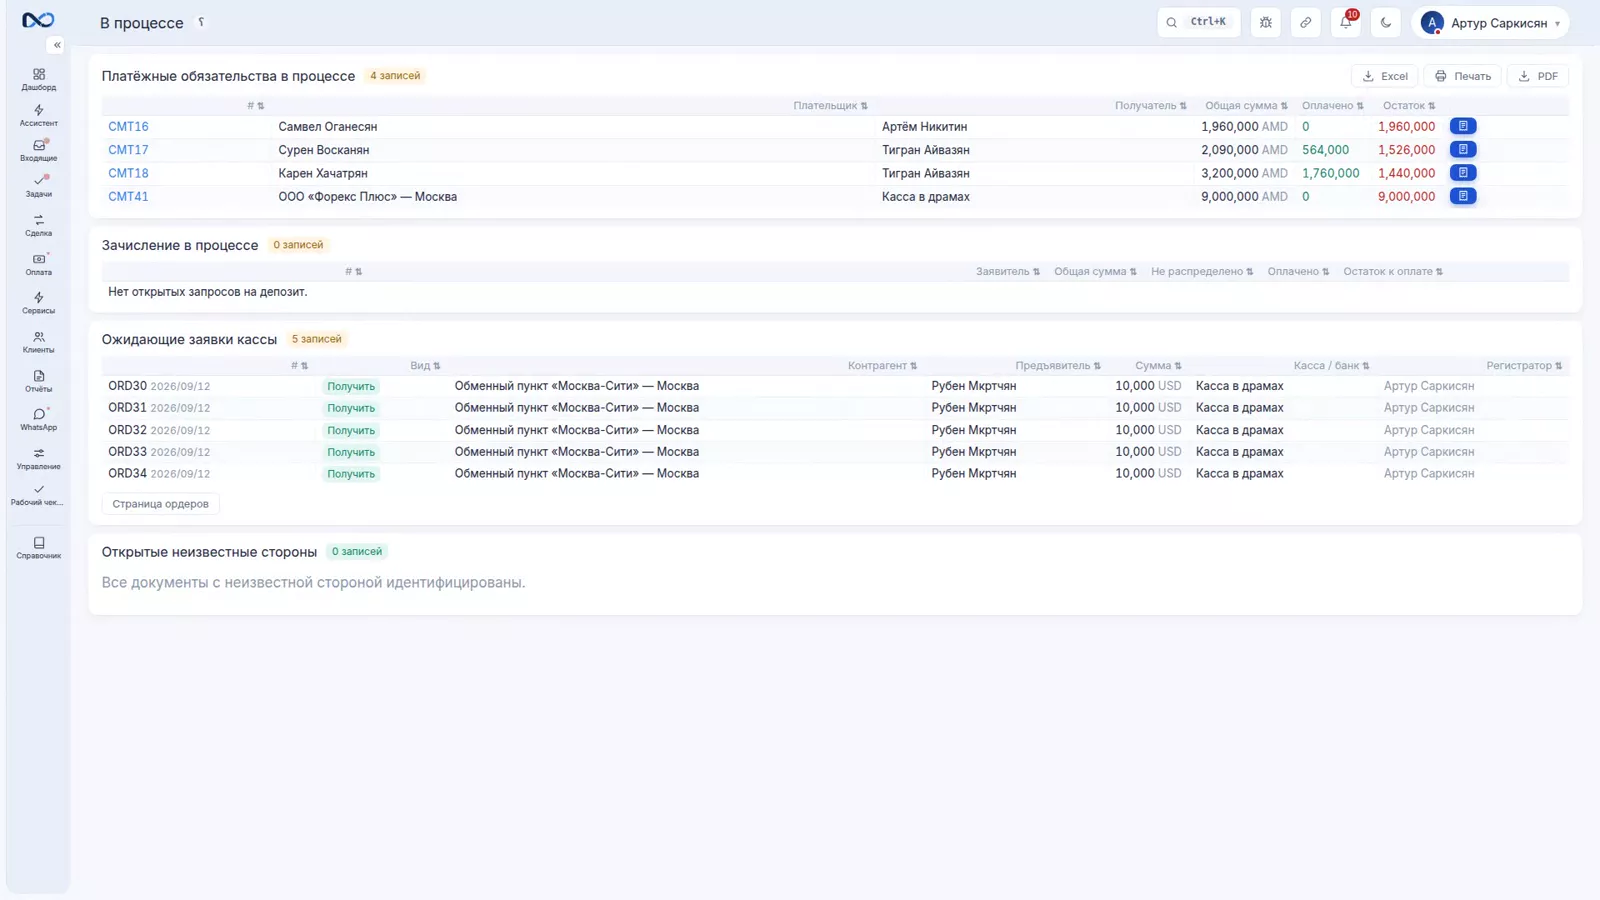
Task: Click the Печать print button
Action: tap(1463, 76)
